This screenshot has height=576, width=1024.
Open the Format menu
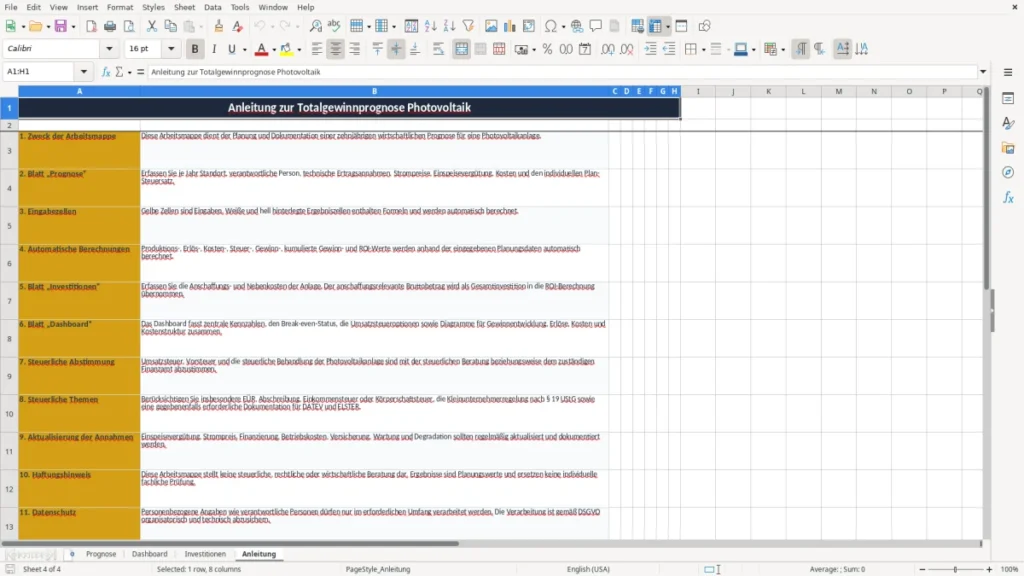[x=120, y=7]
